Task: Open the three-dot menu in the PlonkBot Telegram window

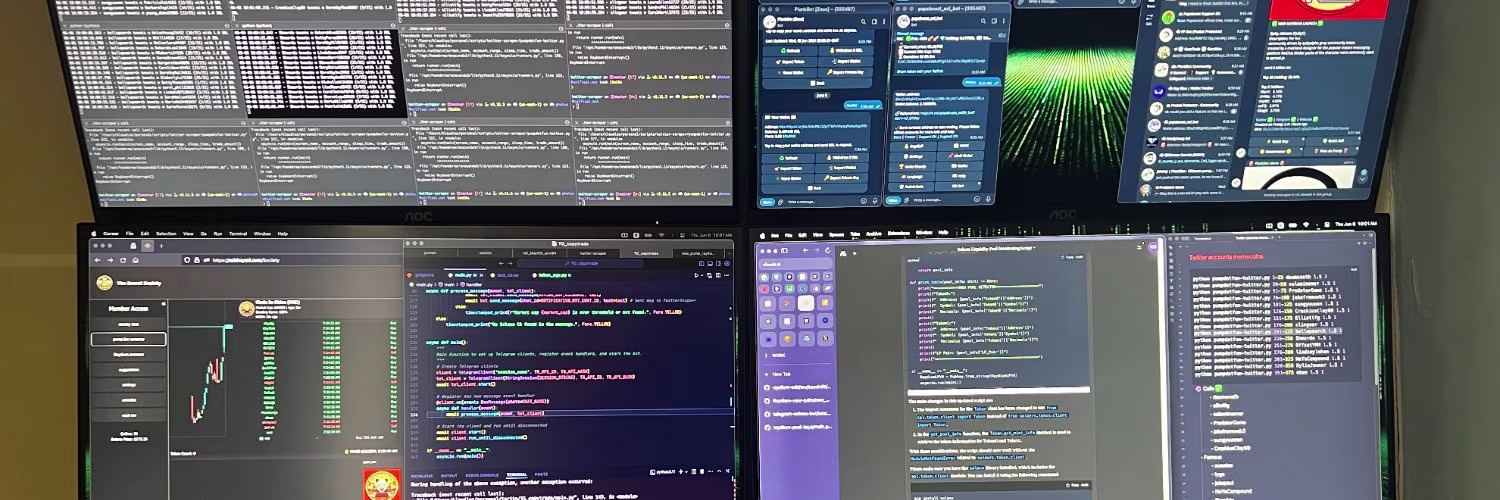Action: 884,21
